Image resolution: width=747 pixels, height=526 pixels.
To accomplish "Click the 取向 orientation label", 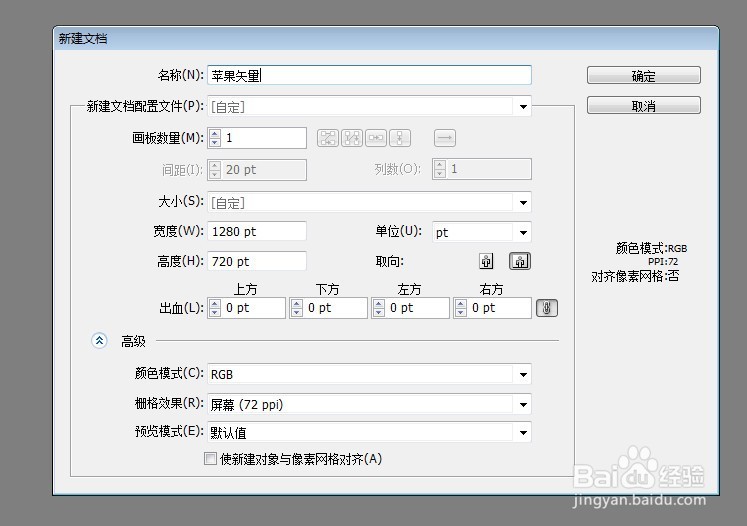I will pos(390,262).
